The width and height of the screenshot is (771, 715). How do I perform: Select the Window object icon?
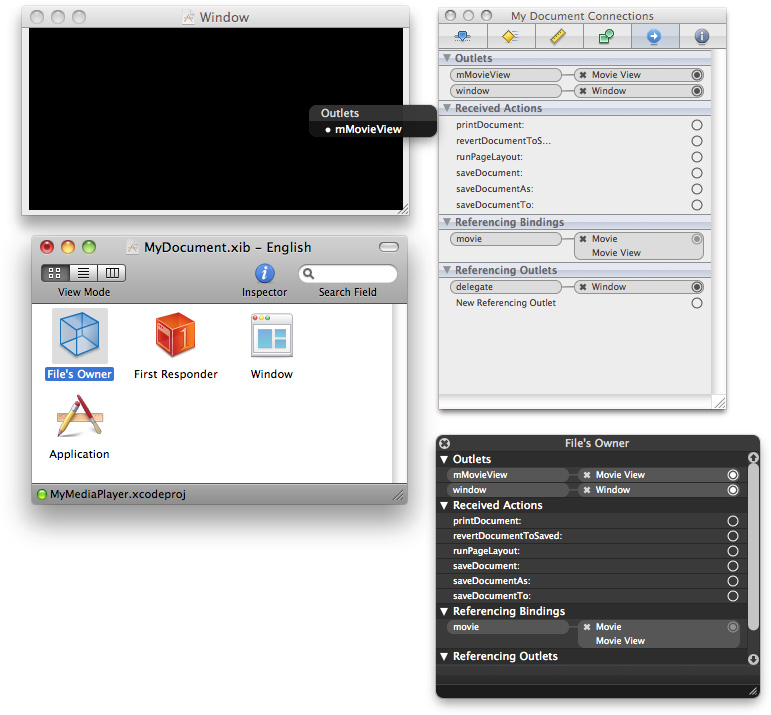[x=271, y=336]
